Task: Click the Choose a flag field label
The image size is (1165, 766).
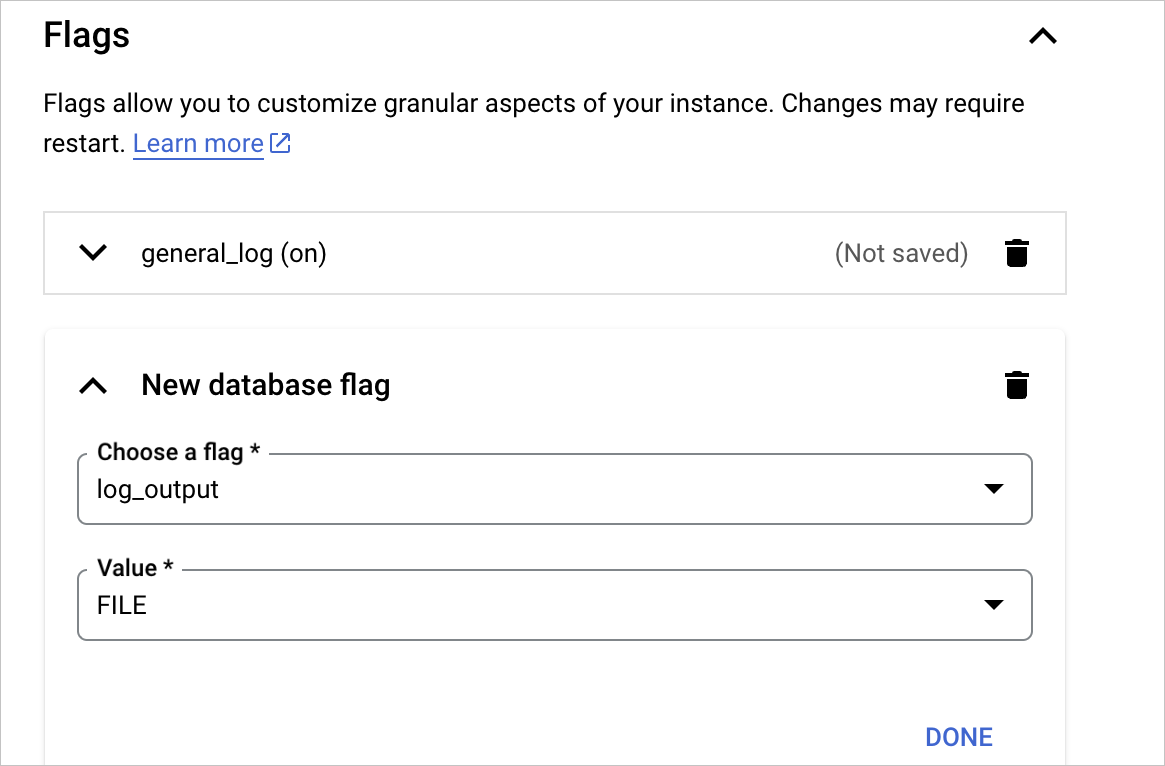Action: click(x=178, y=452)
